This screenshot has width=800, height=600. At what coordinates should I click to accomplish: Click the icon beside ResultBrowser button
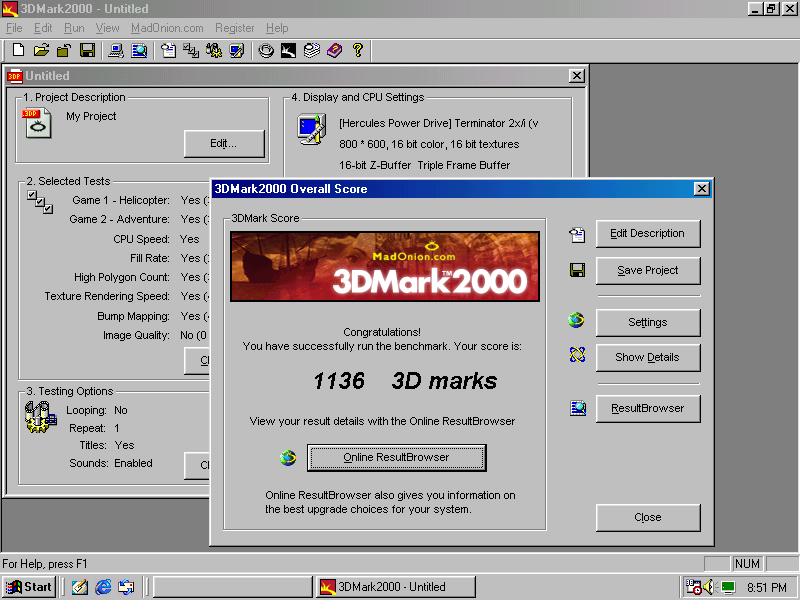[578, 408]
